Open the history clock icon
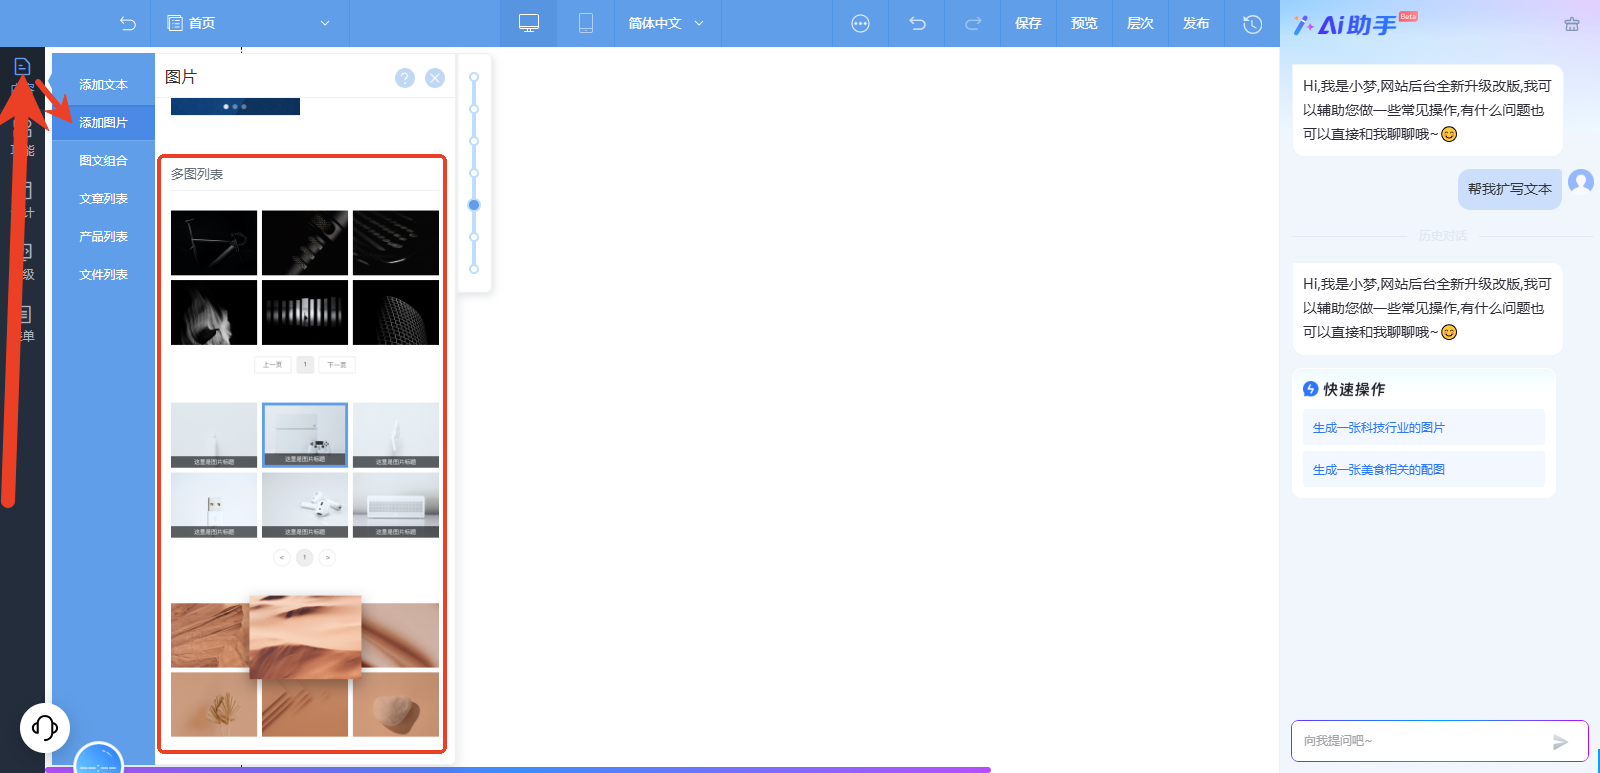This screenshot has height=773, width=1600. 1252,23
